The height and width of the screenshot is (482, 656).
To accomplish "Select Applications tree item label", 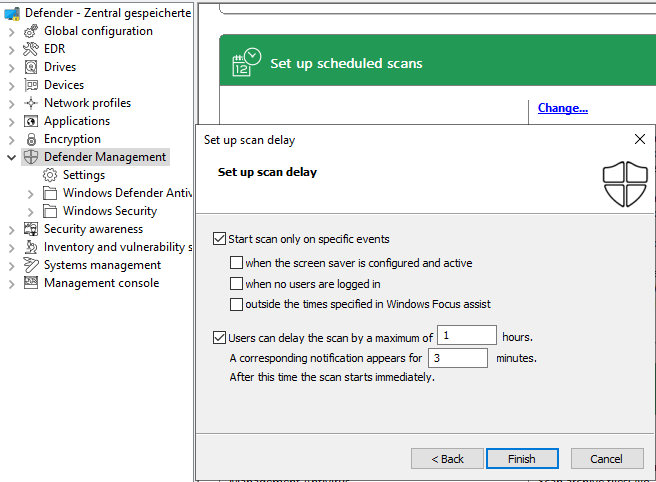I will (x=77, y=121).
